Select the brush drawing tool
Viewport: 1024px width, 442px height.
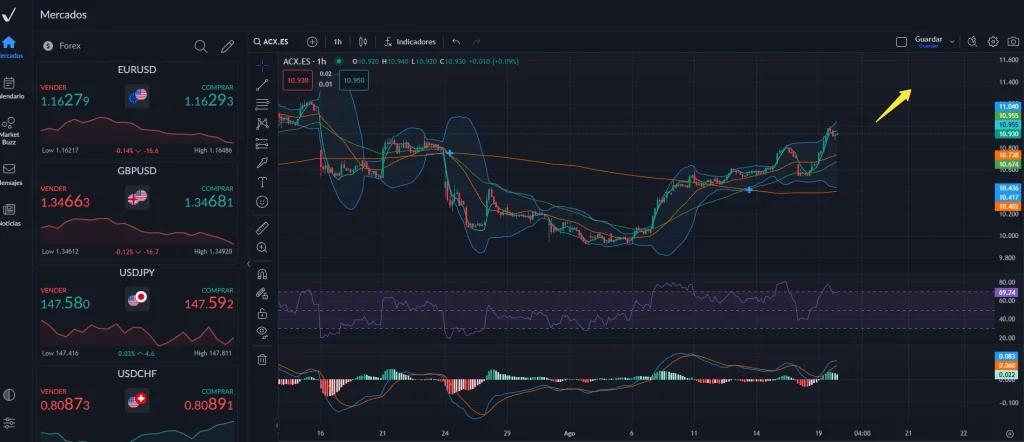click(262, 163)
